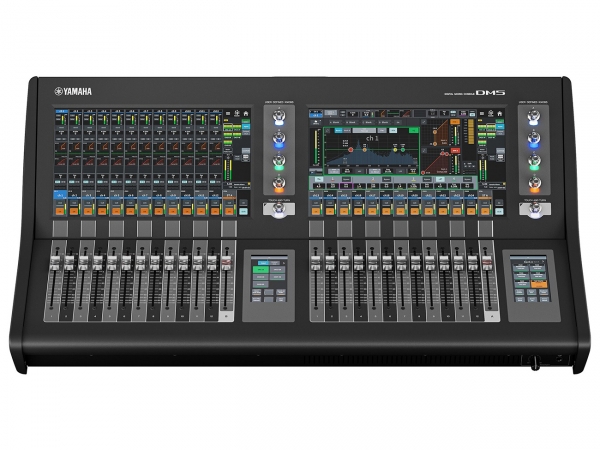The width and height of the screenshot is (600, 450).
Task: Tap green button on left small touchscreen
Action: pos(260,269)
